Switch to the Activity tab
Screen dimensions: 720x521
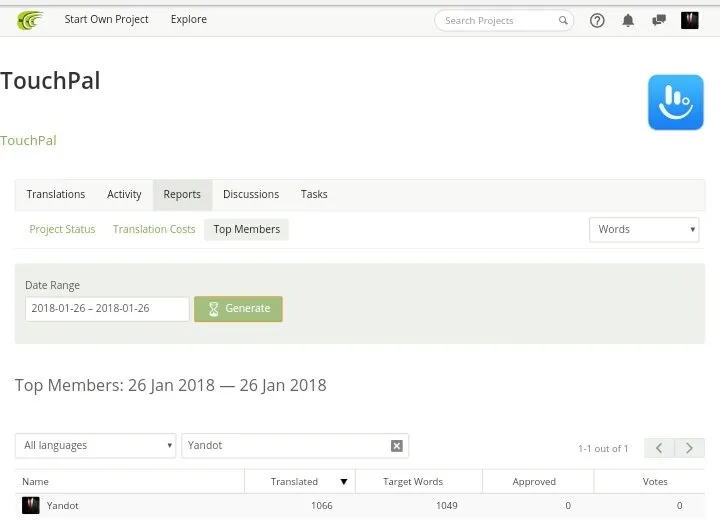(124, 195)
